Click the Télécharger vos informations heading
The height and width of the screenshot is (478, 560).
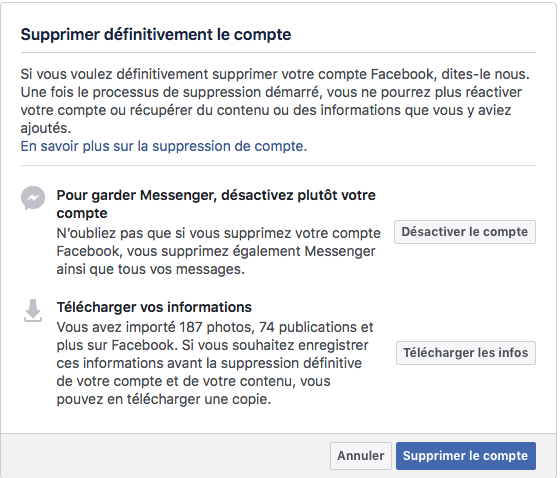point(154,307)
